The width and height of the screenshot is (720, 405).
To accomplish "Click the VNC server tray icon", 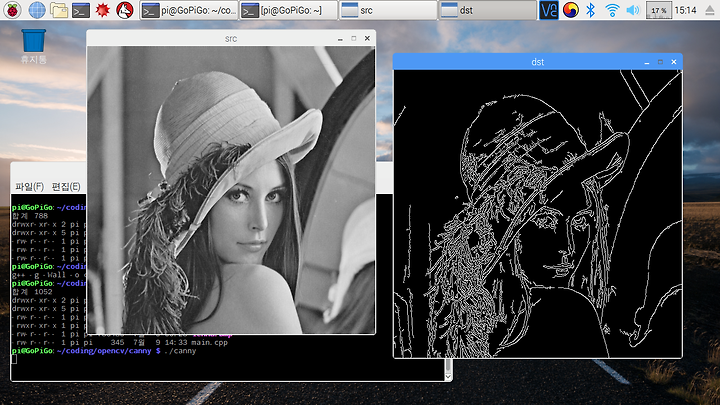I will click(x=549, y=10).
